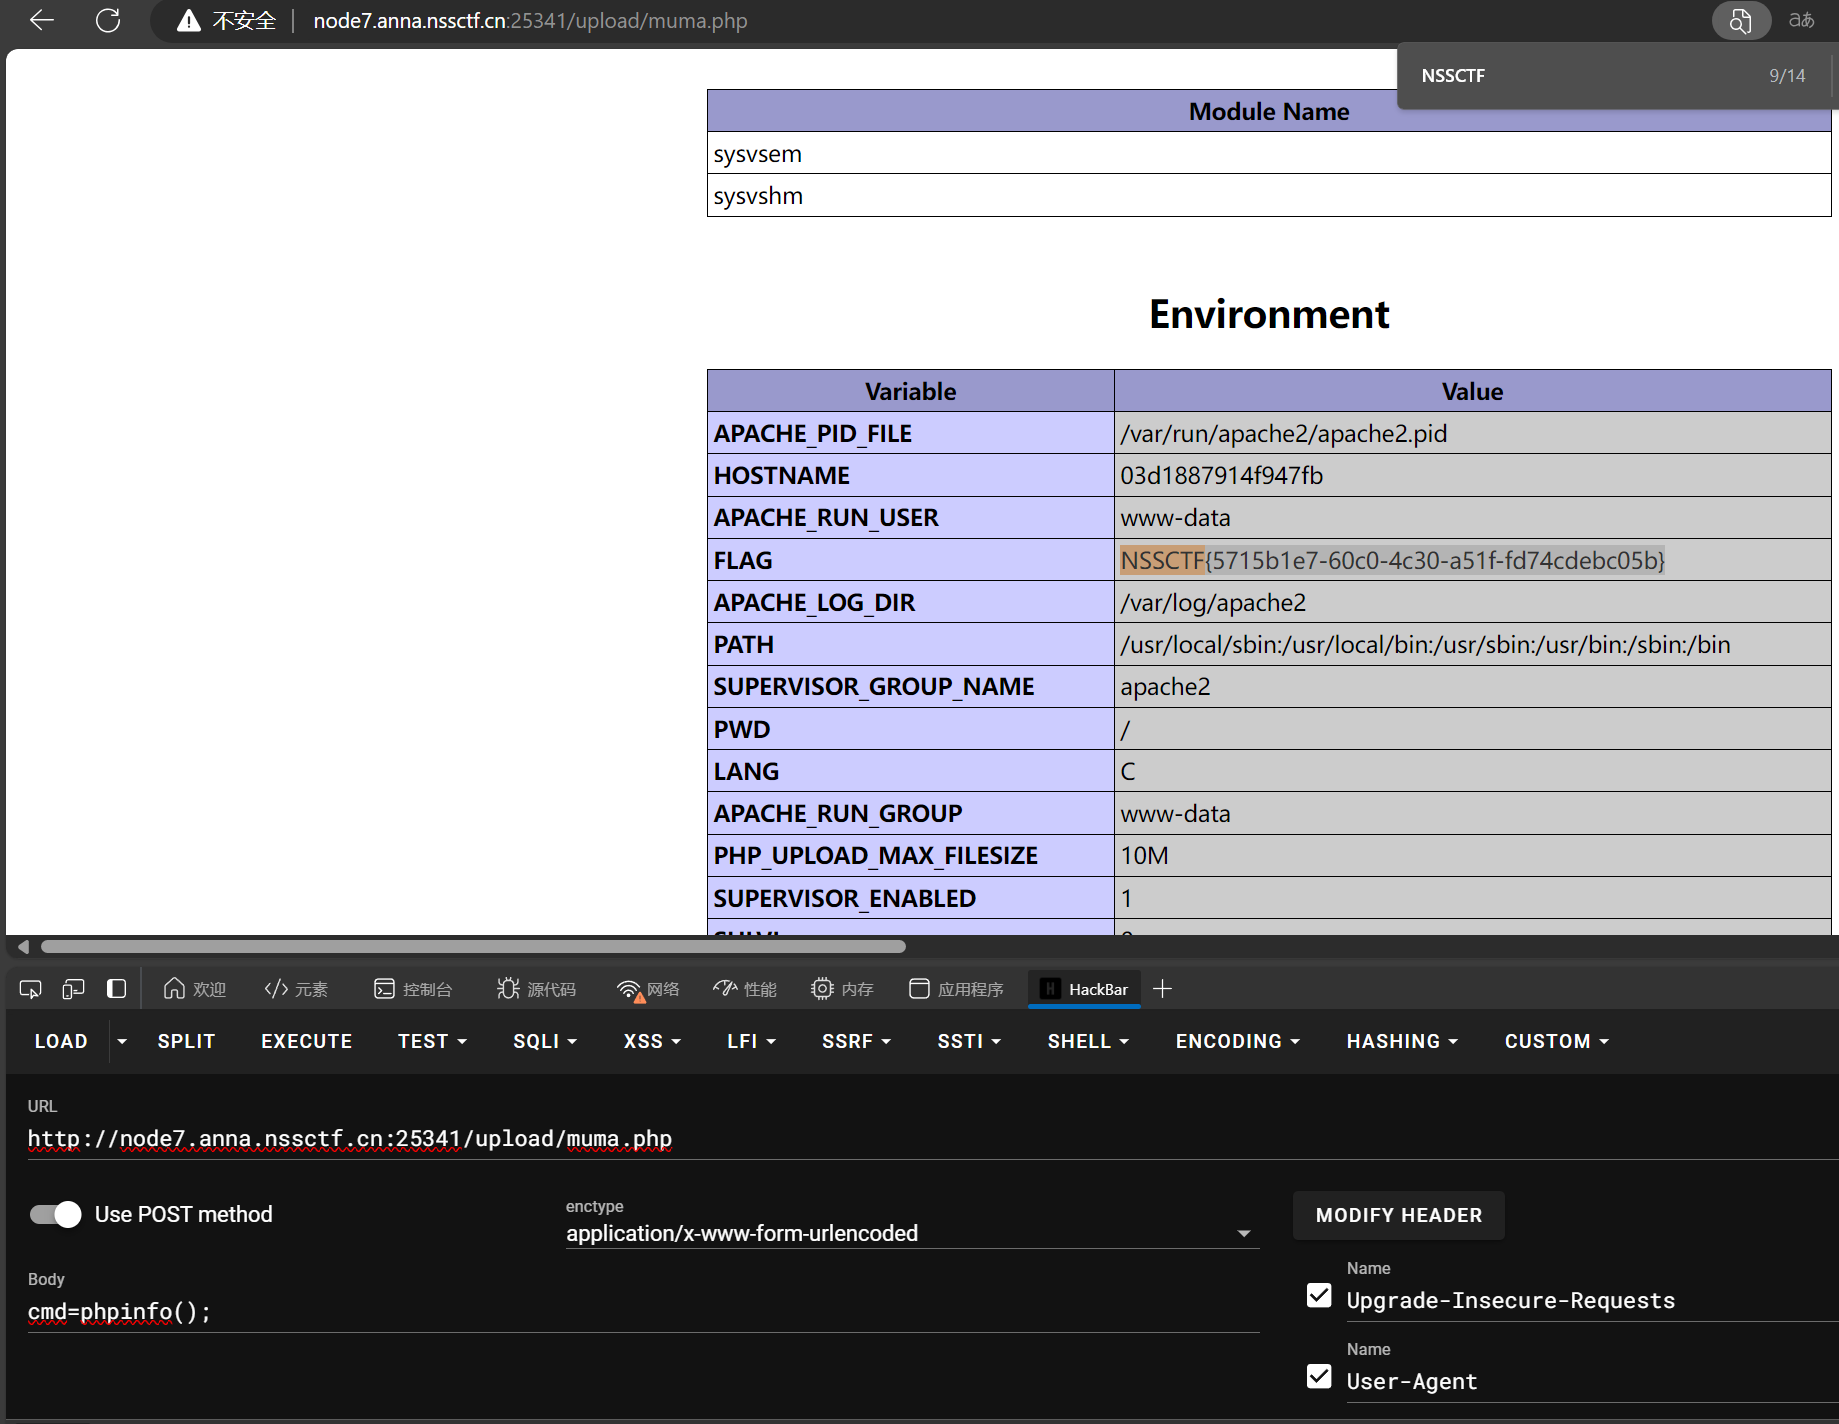The image size is (1839, 1424).
Task: Uncheck the User-Agent header checkbox
Action: click(1319, 1377)
